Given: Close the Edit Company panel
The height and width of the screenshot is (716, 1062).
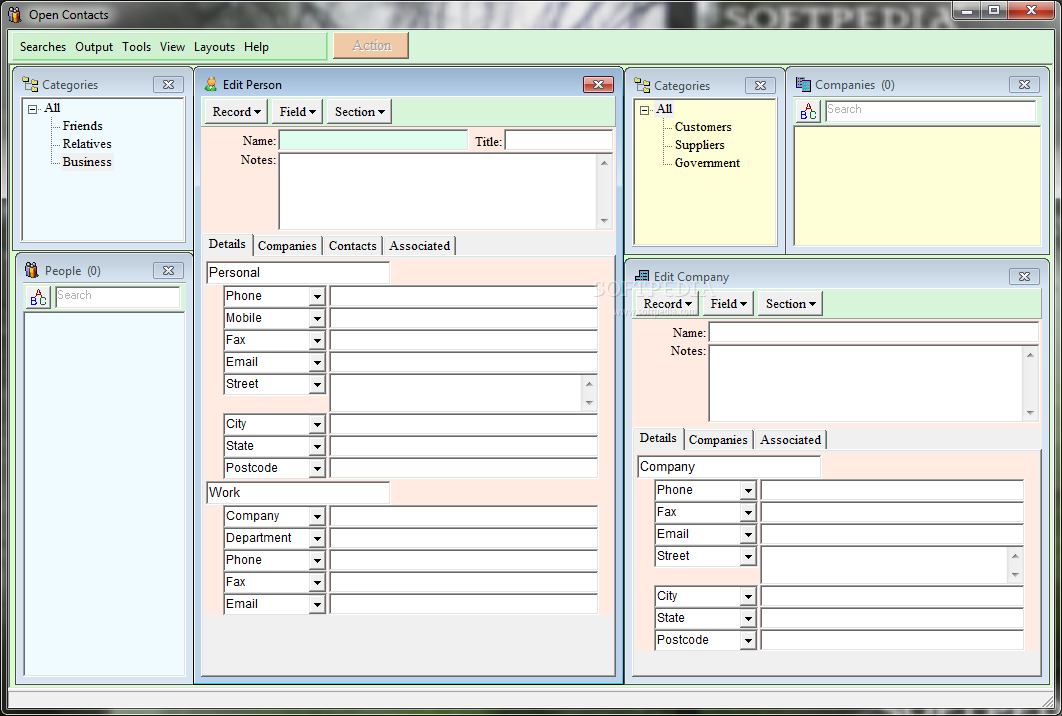Looking at the screenshot, I should (x=1024, y=277).
